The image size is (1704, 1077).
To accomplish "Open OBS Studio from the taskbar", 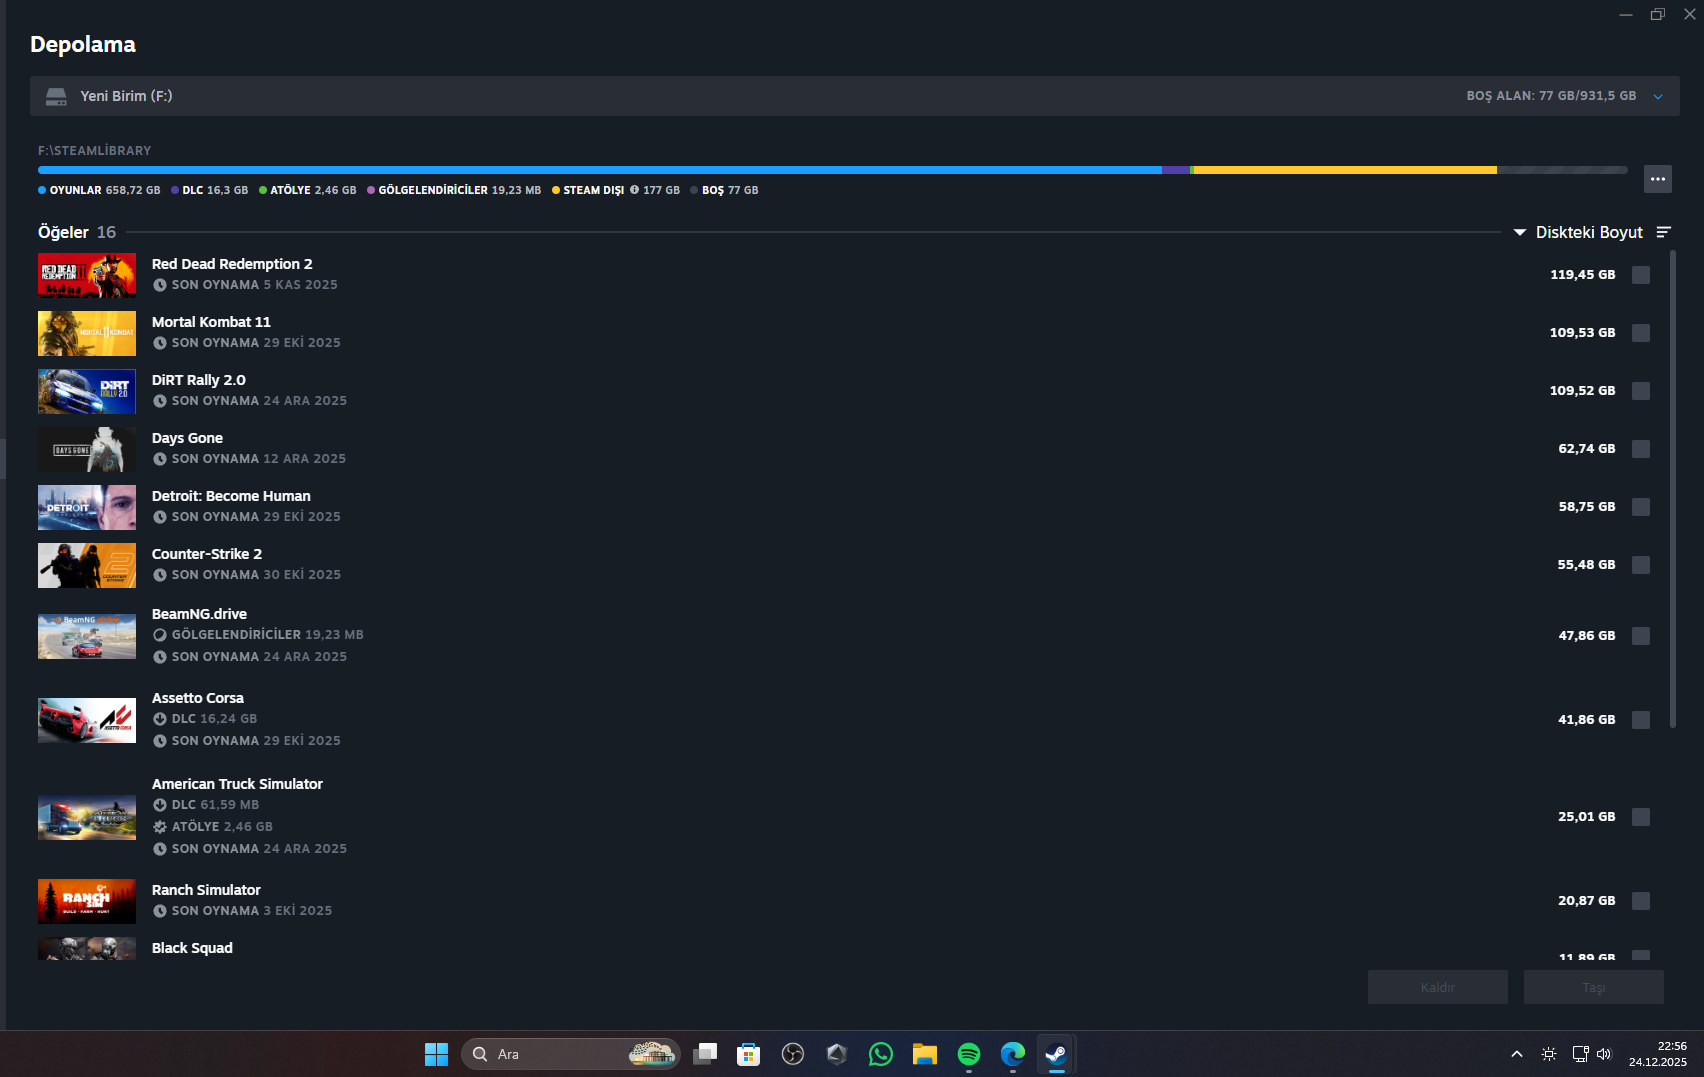I will [x=793, y=1054].
